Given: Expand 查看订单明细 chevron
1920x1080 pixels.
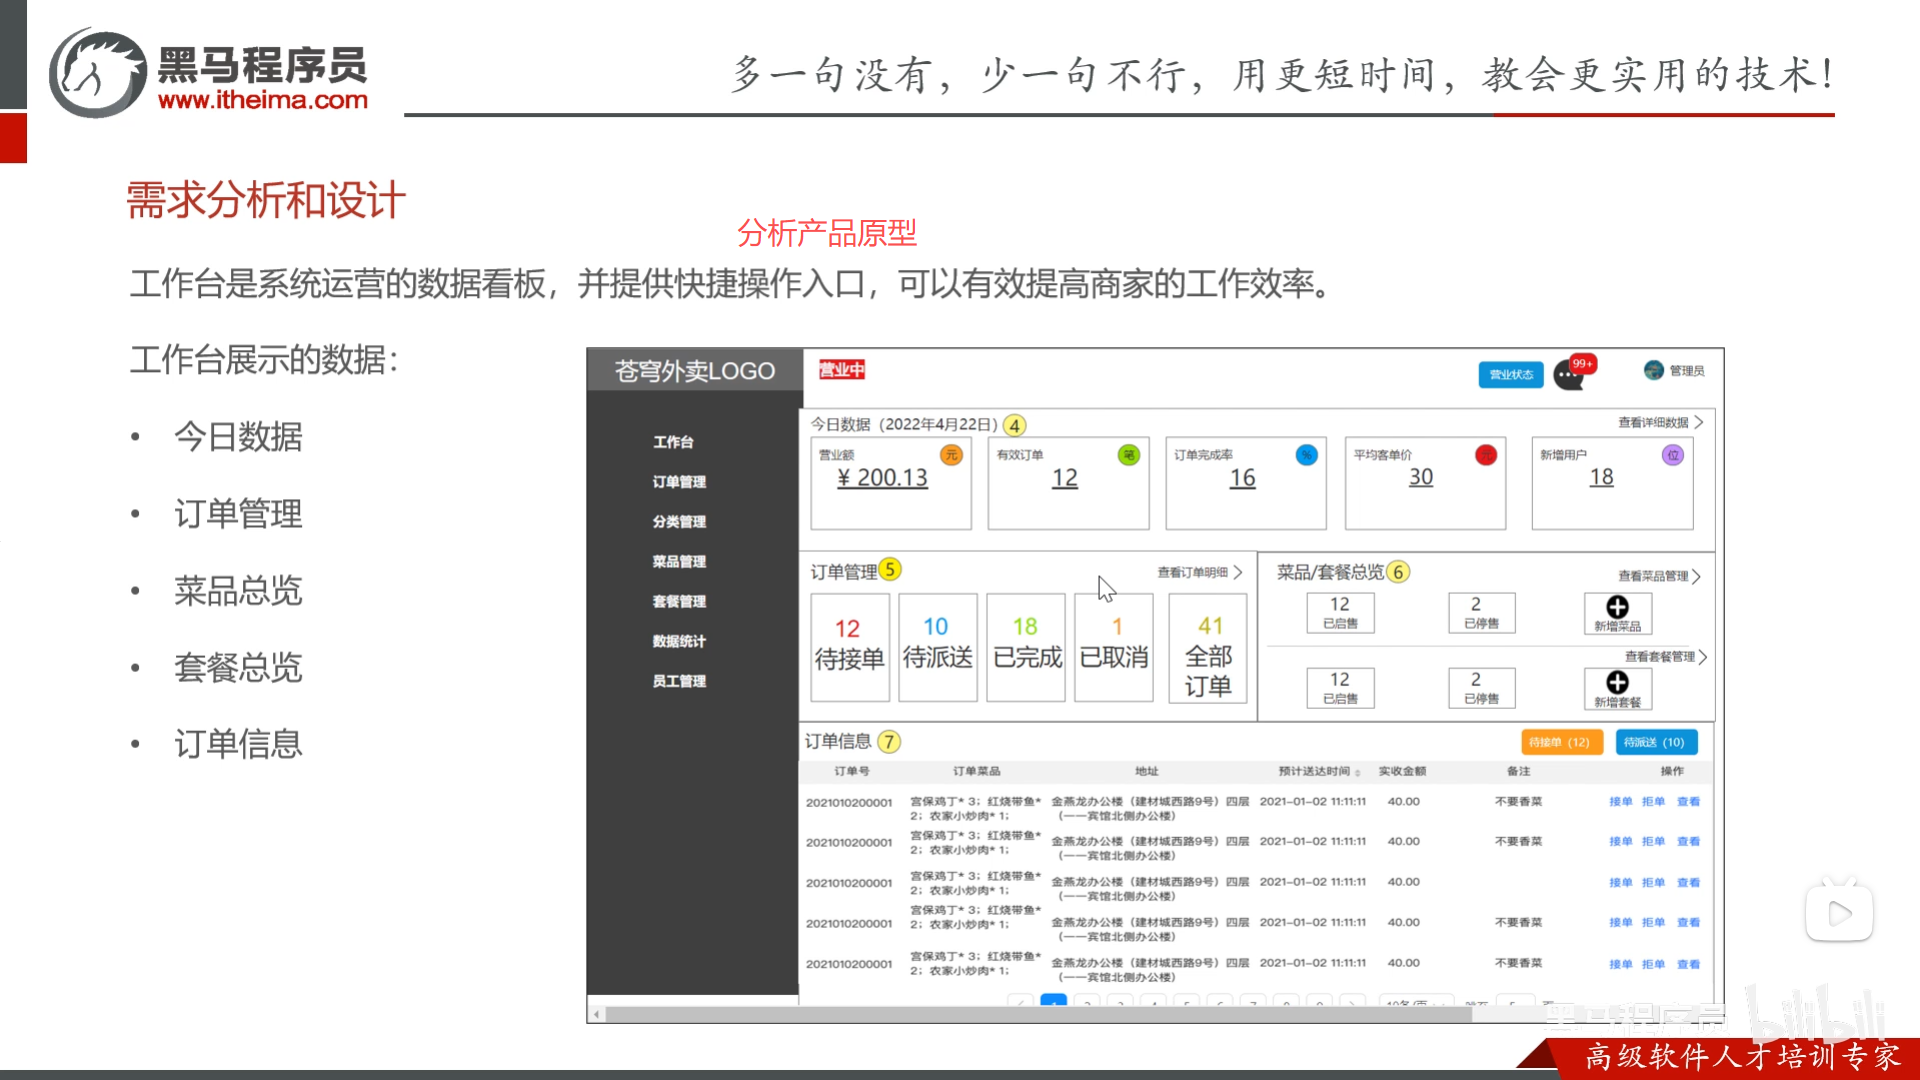Looking at the screenshot, I should 1238,572.
